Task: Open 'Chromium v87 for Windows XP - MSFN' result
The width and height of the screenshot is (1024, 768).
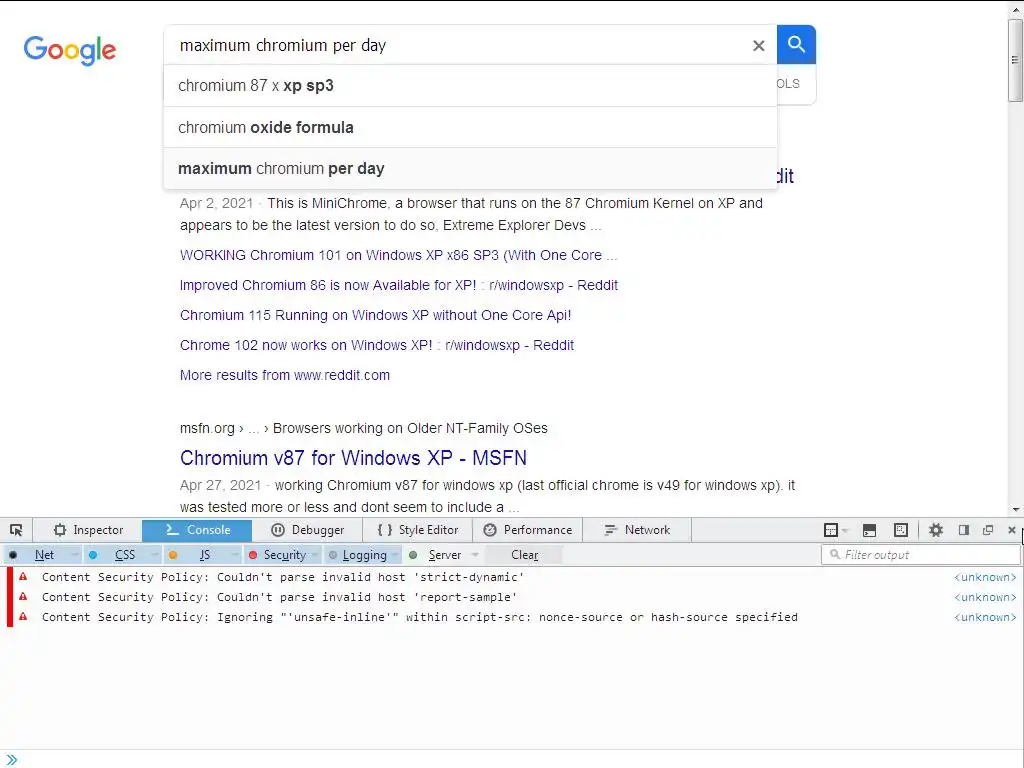Action: 353,458
